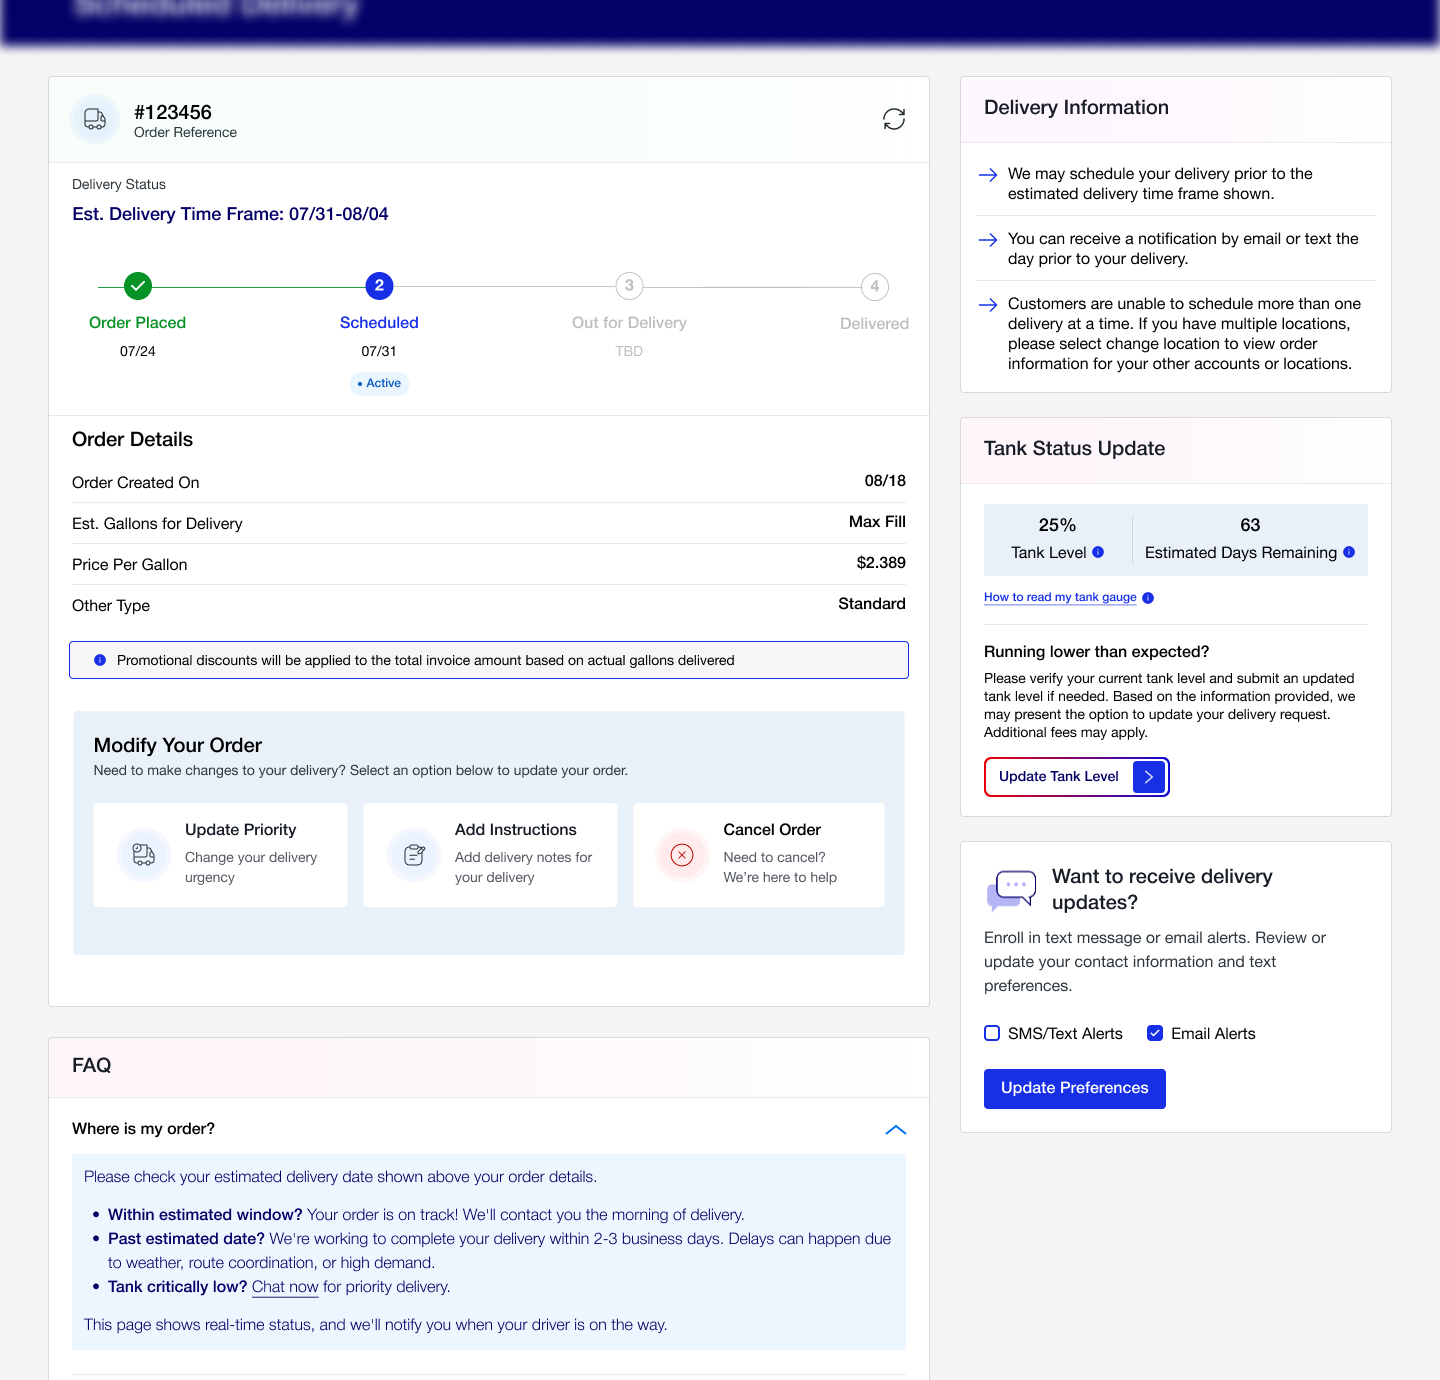Click the #123456 order reference number
The width and height of the screenshot is (1440, 1380).
pos(173,112)
